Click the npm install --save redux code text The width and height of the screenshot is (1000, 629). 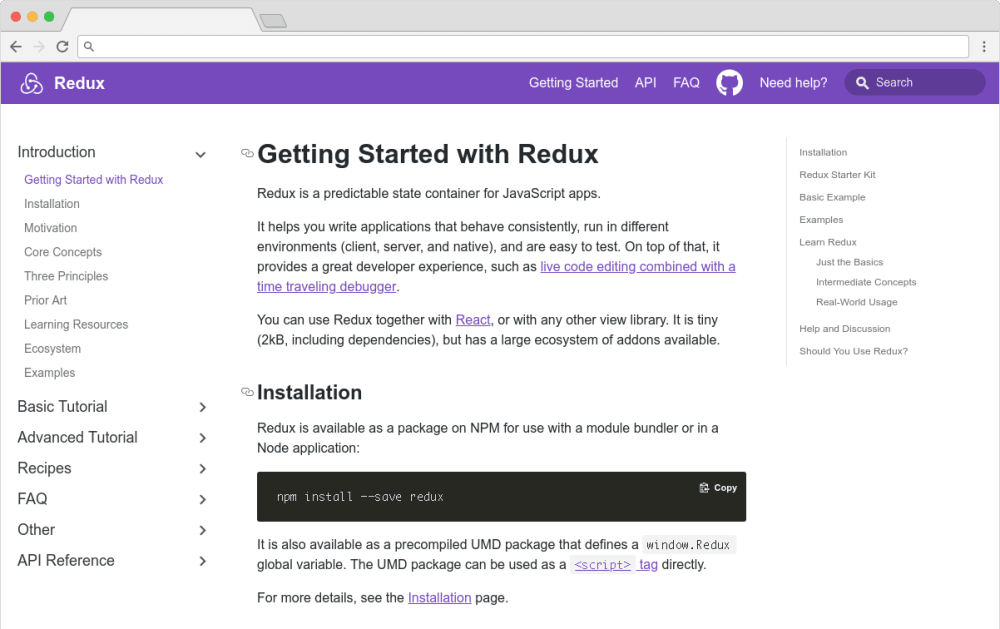click(360, 497)
